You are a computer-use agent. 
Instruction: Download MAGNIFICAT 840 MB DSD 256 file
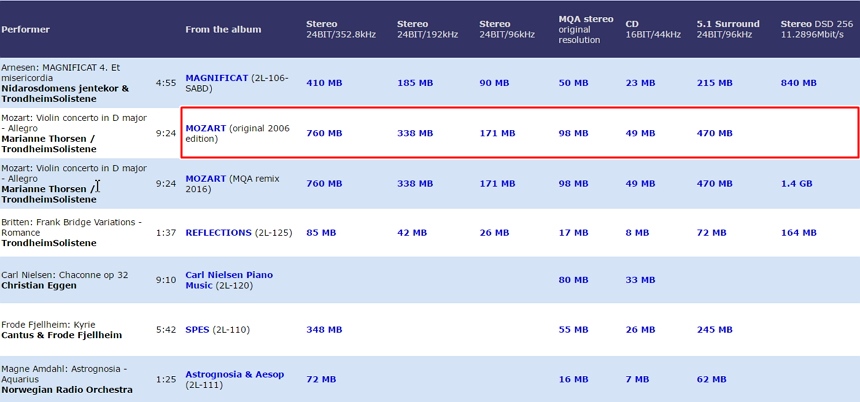pos(799,83)
